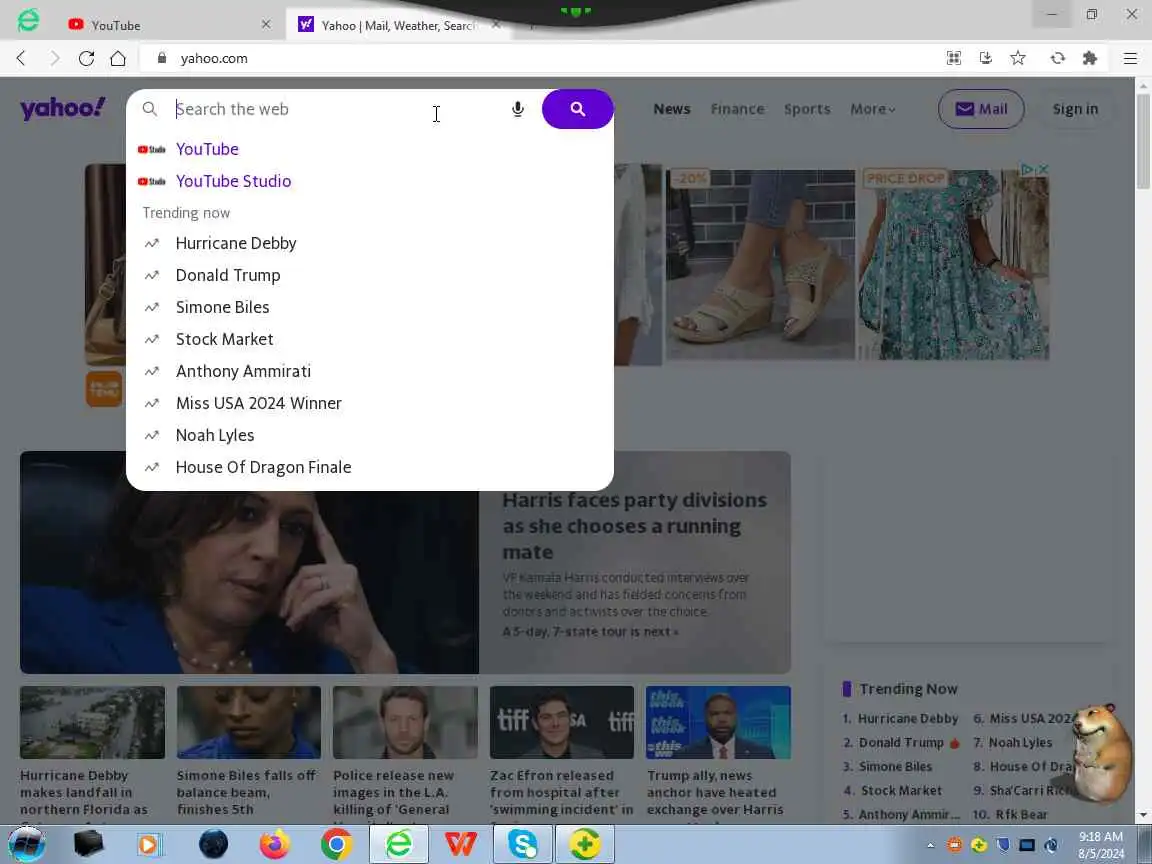This screenshot has width=1152, height=864.
Task: Click the browser forward arrow
Action: pyautogui.click(x=54, y=58)
